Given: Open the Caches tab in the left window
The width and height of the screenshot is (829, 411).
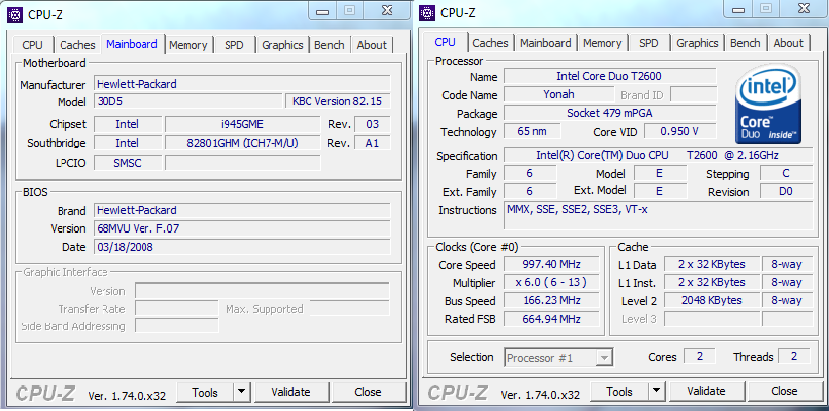Looking at the screenshot, I should pos(78,45).
